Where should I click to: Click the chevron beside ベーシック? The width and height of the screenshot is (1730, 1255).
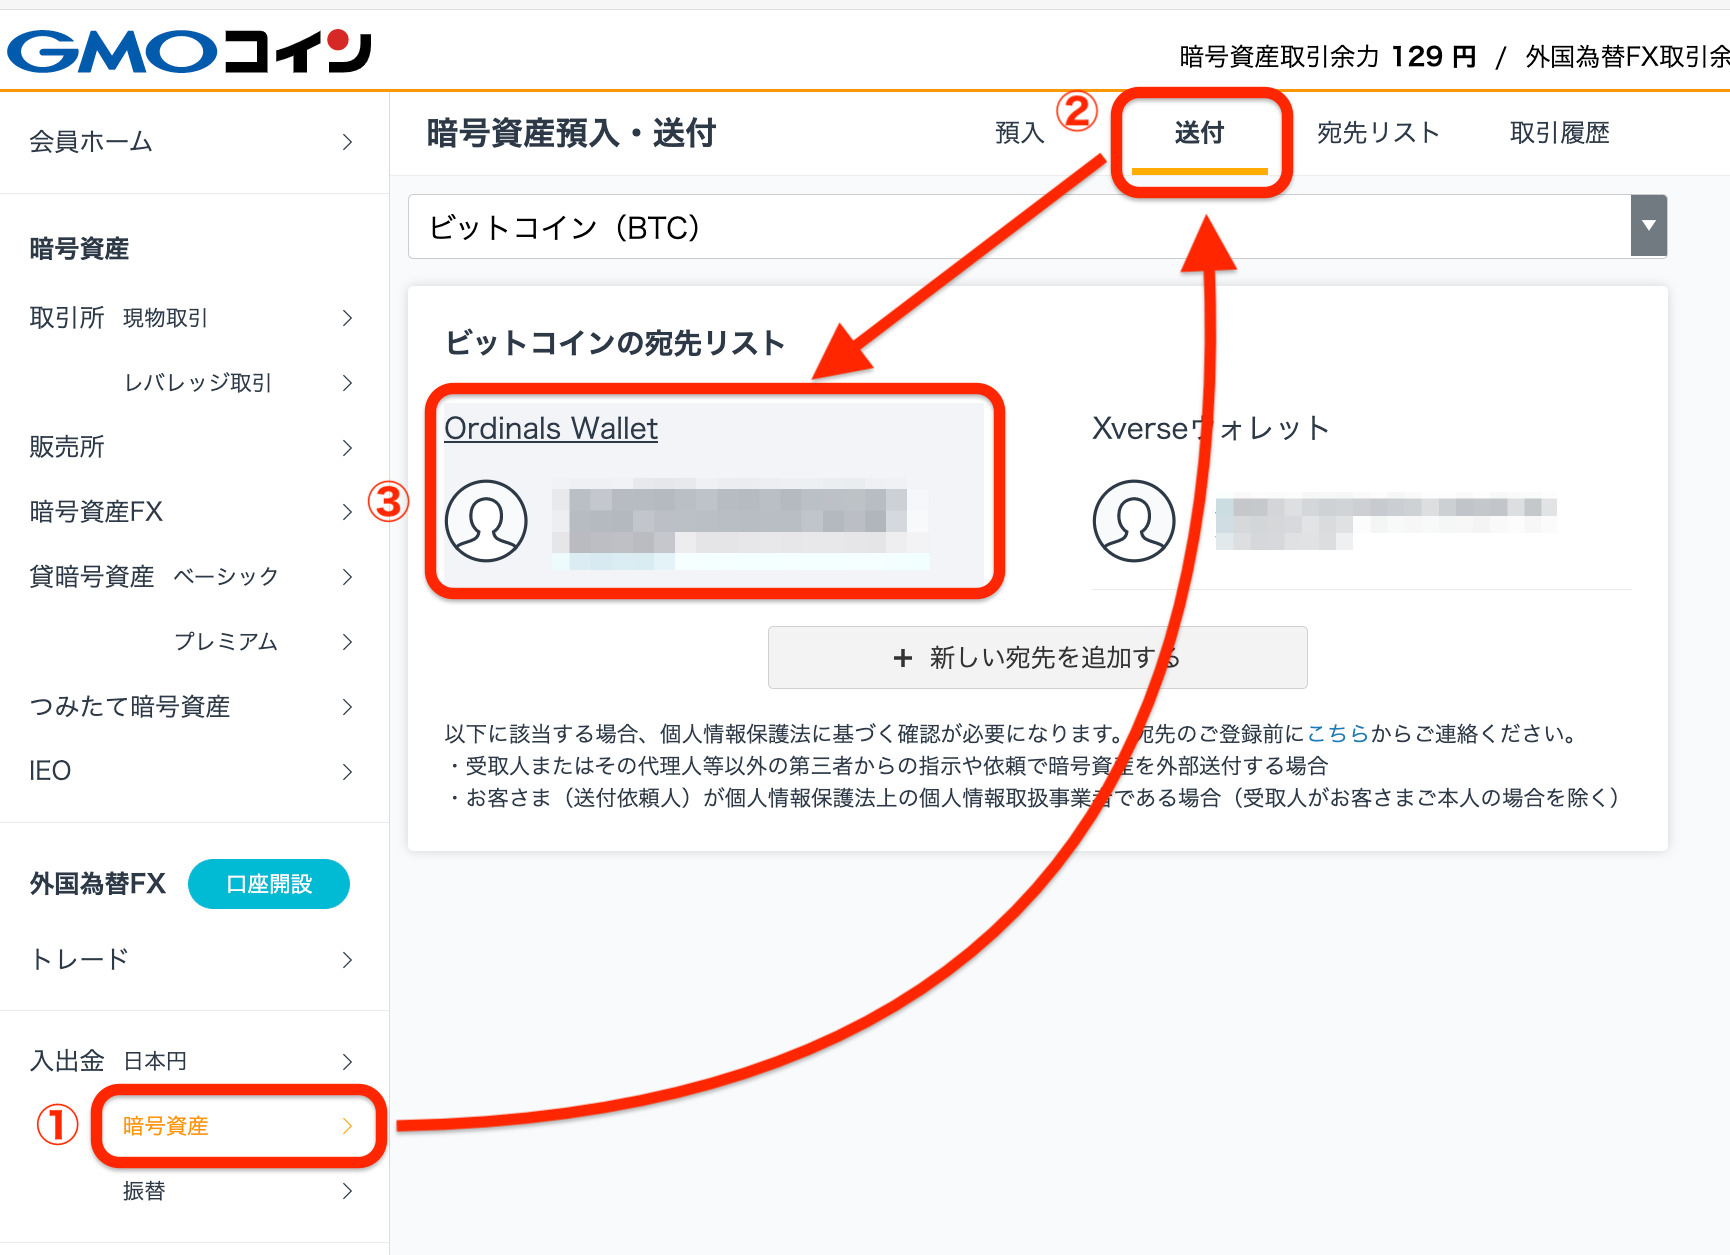click(x=347, y=577)
